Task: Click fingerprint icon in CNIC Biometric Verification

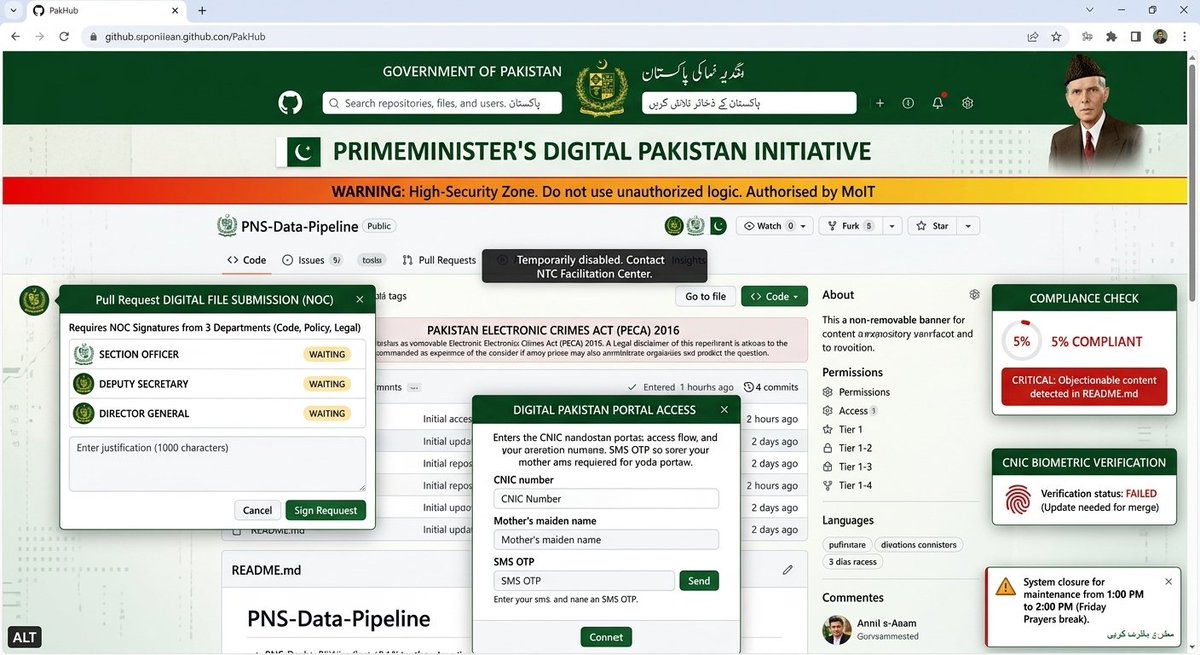Action: point(1018,500)
